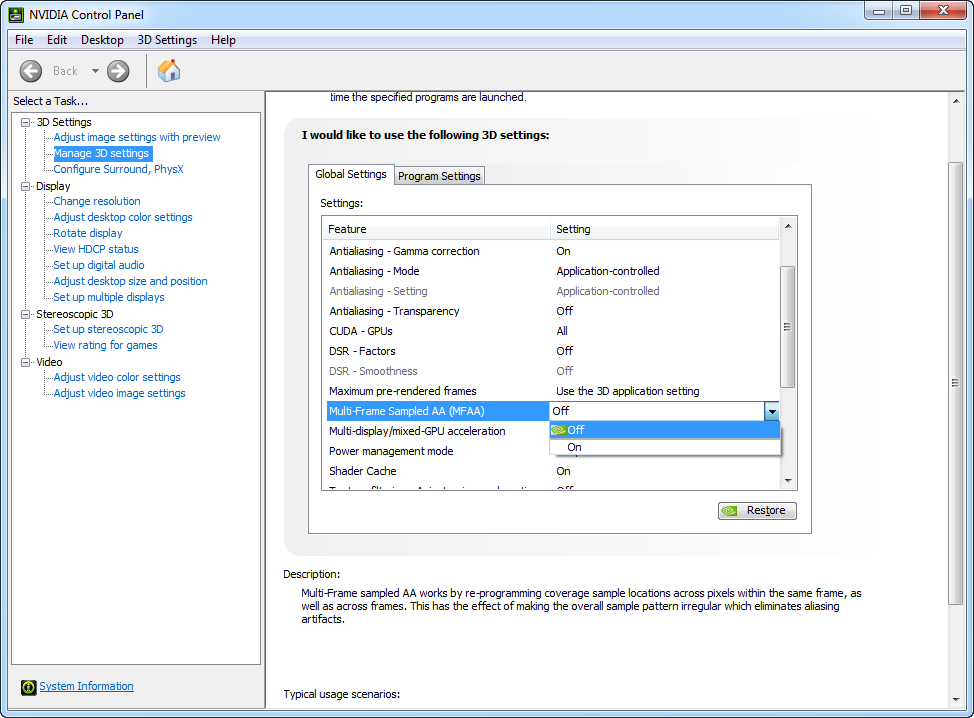
Task: Select Antialiasing - Mode row
Action: pyautogui.click(x=552, y=271)
